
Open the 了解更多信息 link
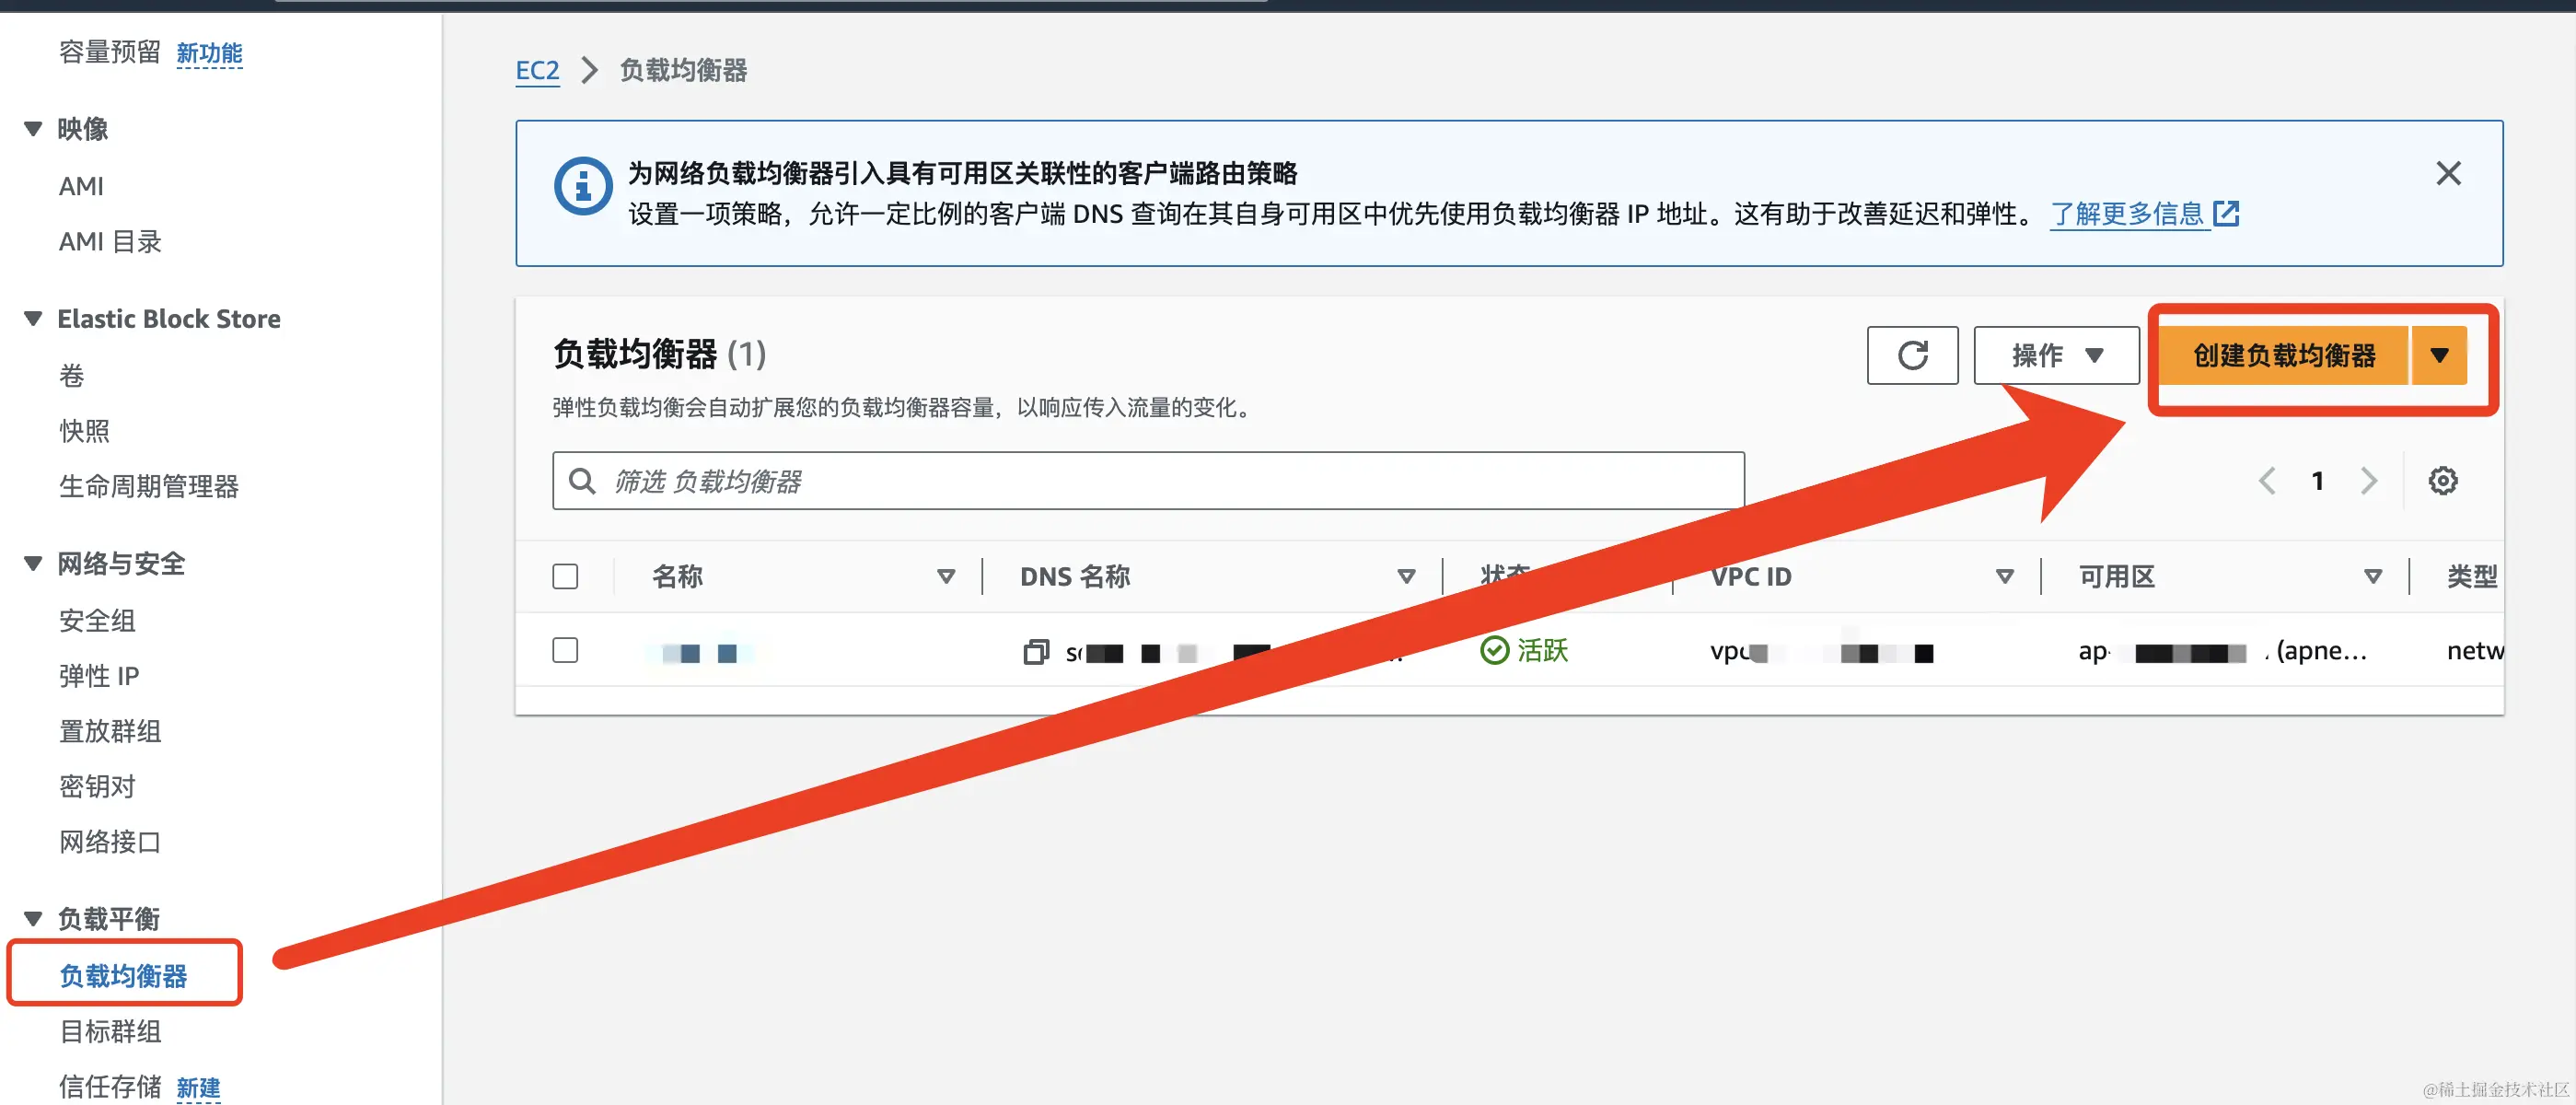(2127, 214)
